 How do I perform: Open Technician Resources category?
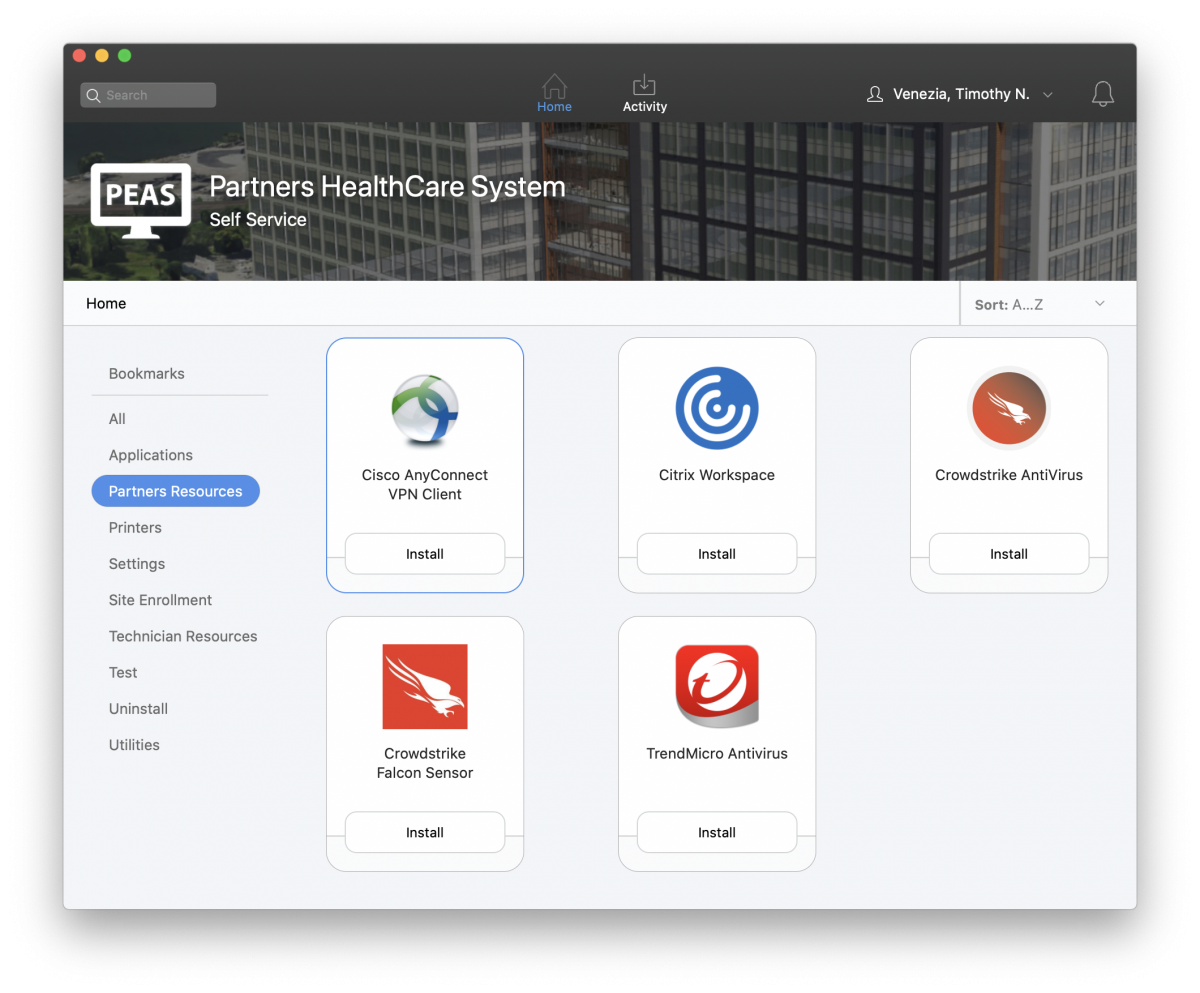183,636
